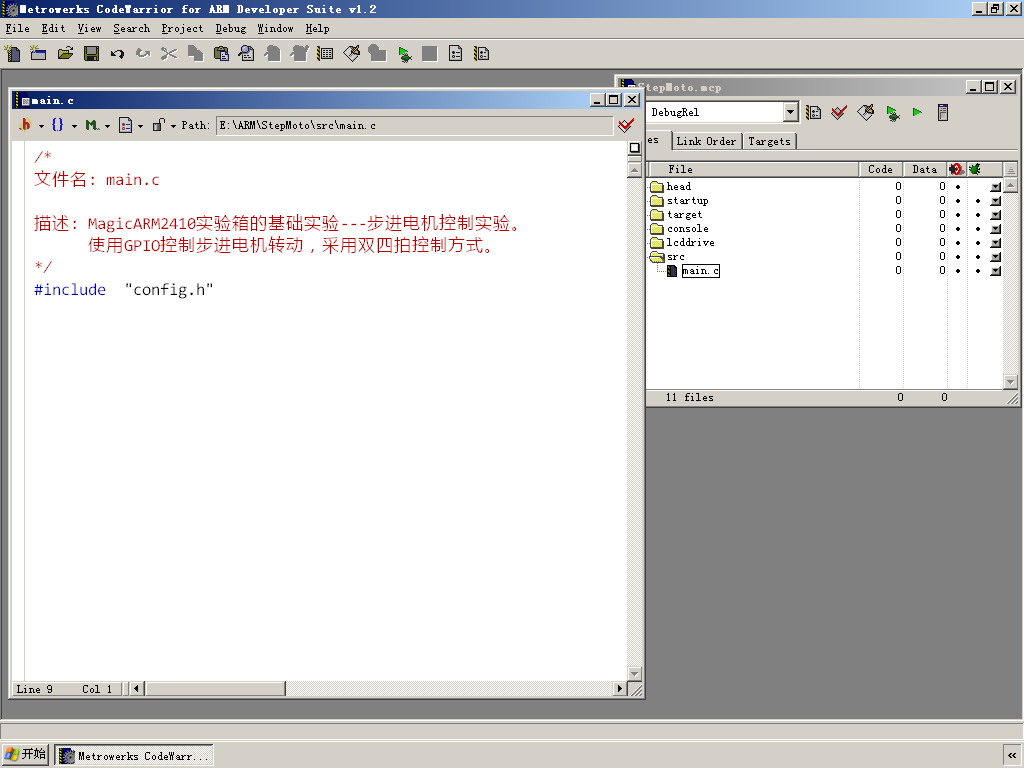The height and width of the screenshot is (768, 1024).
Task: Expand the head folder
Action: click(657, 187)
